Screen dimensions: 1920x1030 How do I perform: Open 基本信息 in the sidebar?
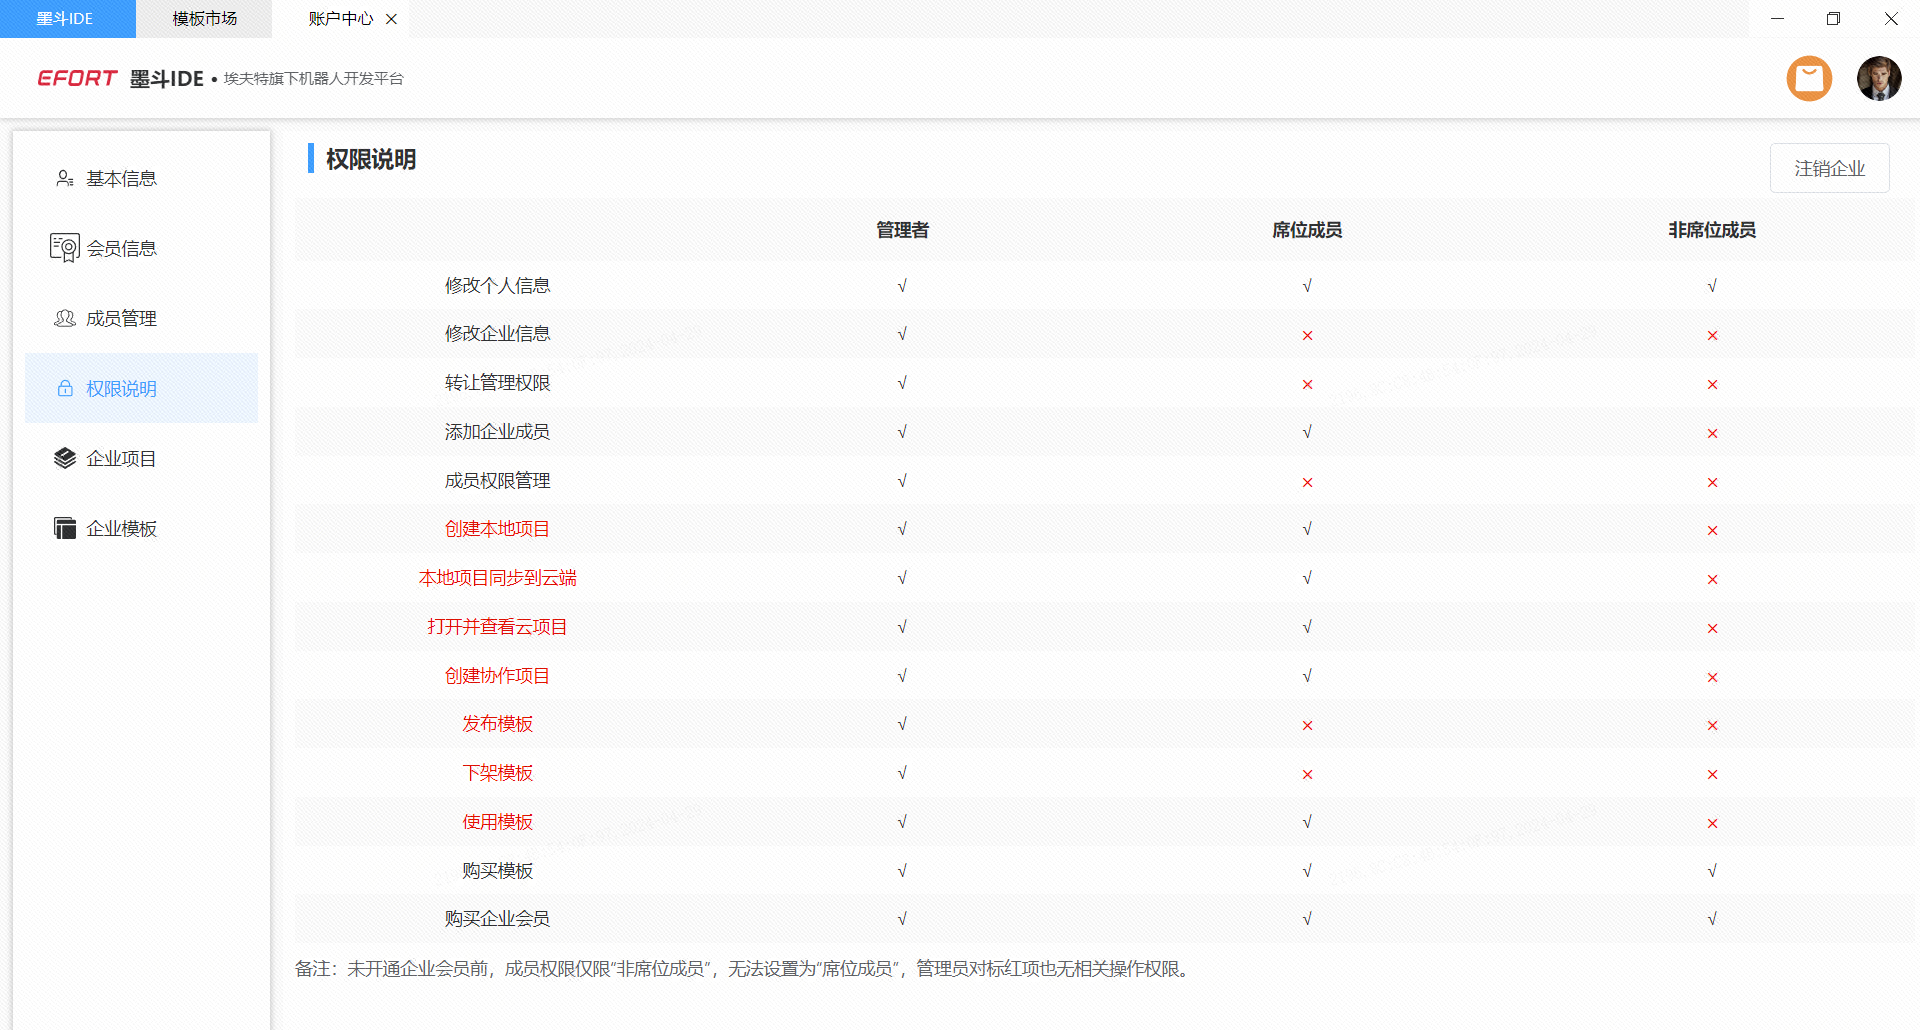pyautogui.click(x=121, y=178)
